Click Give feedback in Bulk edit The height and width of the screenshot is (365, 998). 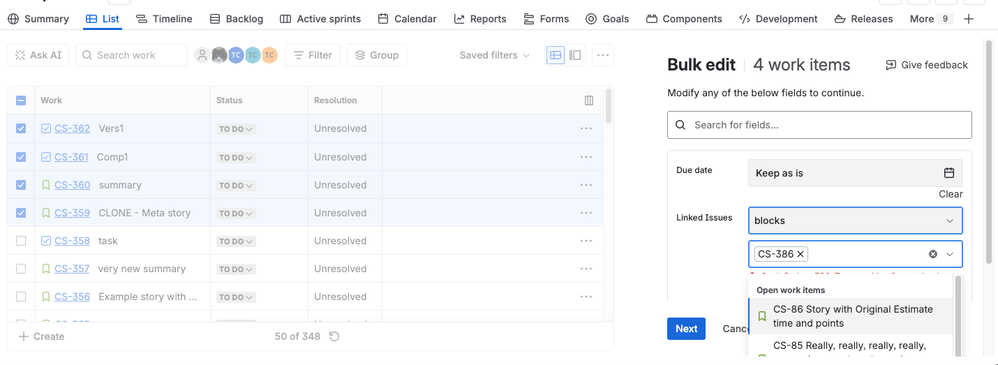(927, 65)
